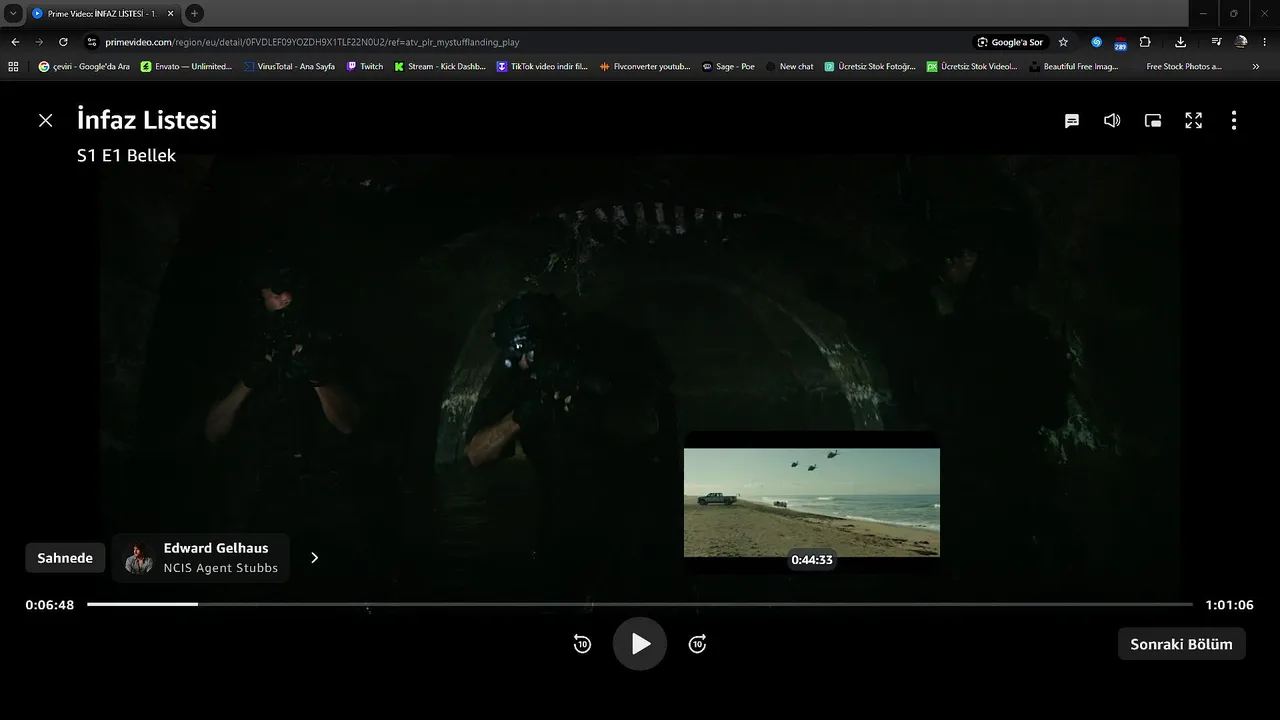Adjust volume using the speaker icon
The image size is (1280, 720).
1112,121
